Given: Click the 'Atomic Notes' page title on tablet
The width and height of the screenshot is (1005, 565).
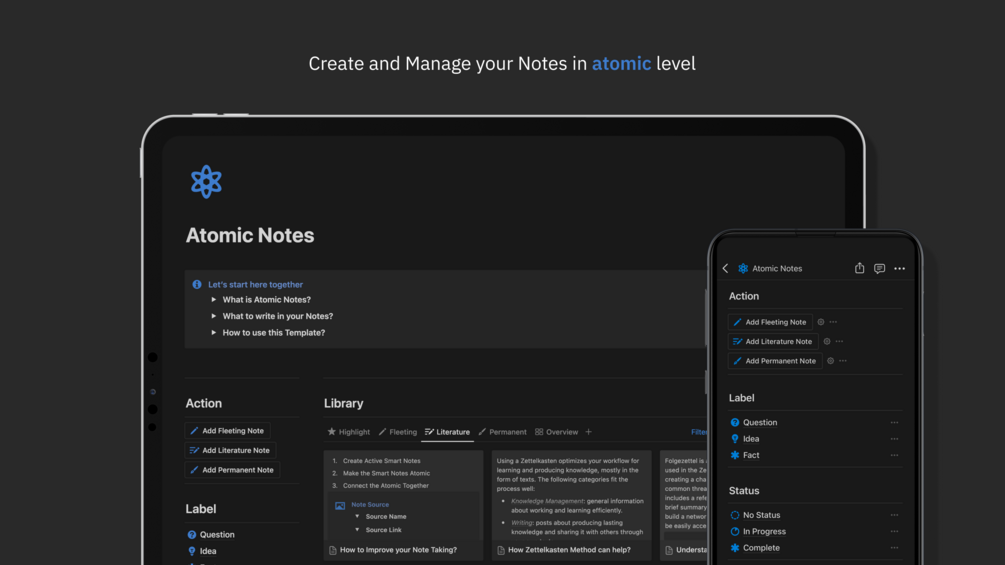Looking at the screenshot, I should [250, 235].
